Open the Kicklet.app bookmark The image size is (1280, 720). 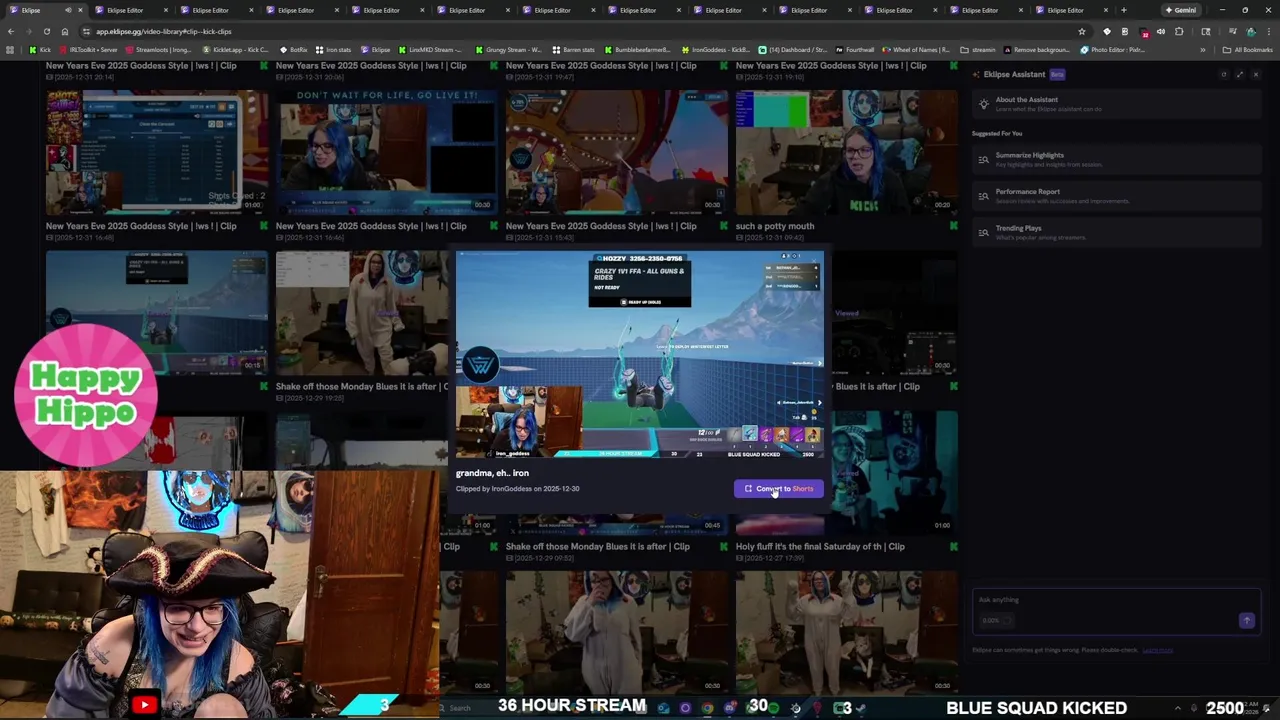point(235,49)
